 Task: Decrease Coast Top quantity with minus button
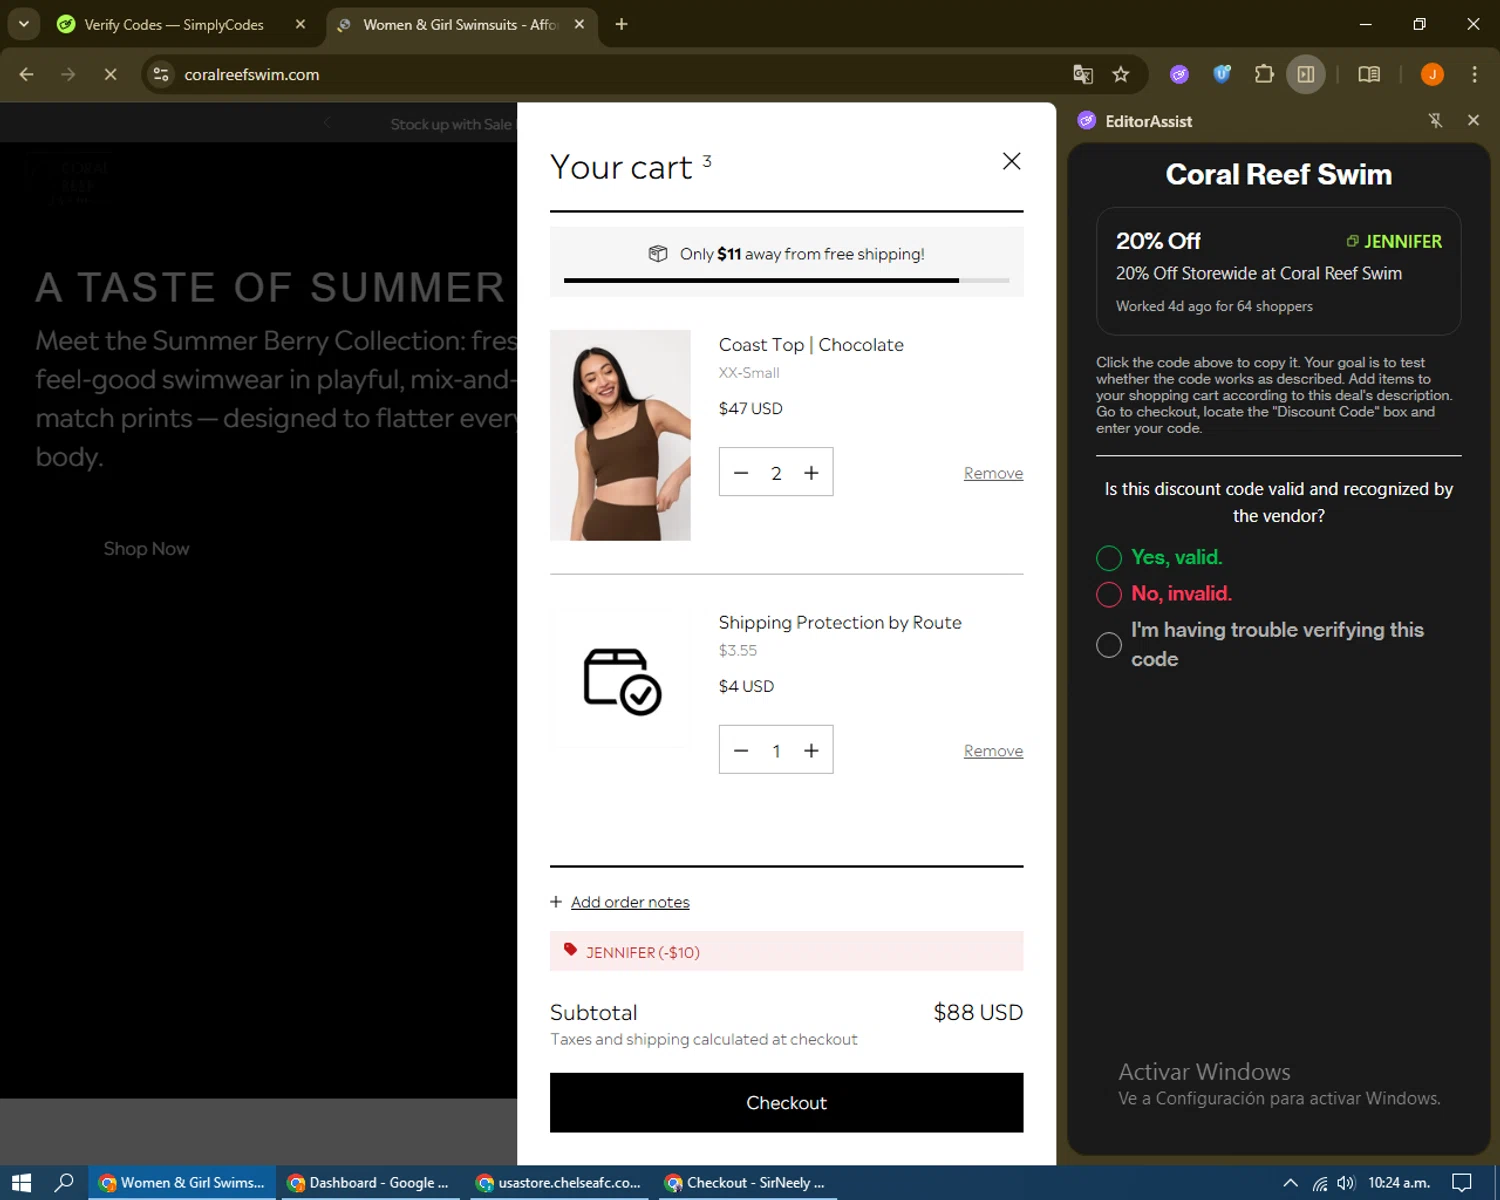pyautogui.click(x=741, y=473)
